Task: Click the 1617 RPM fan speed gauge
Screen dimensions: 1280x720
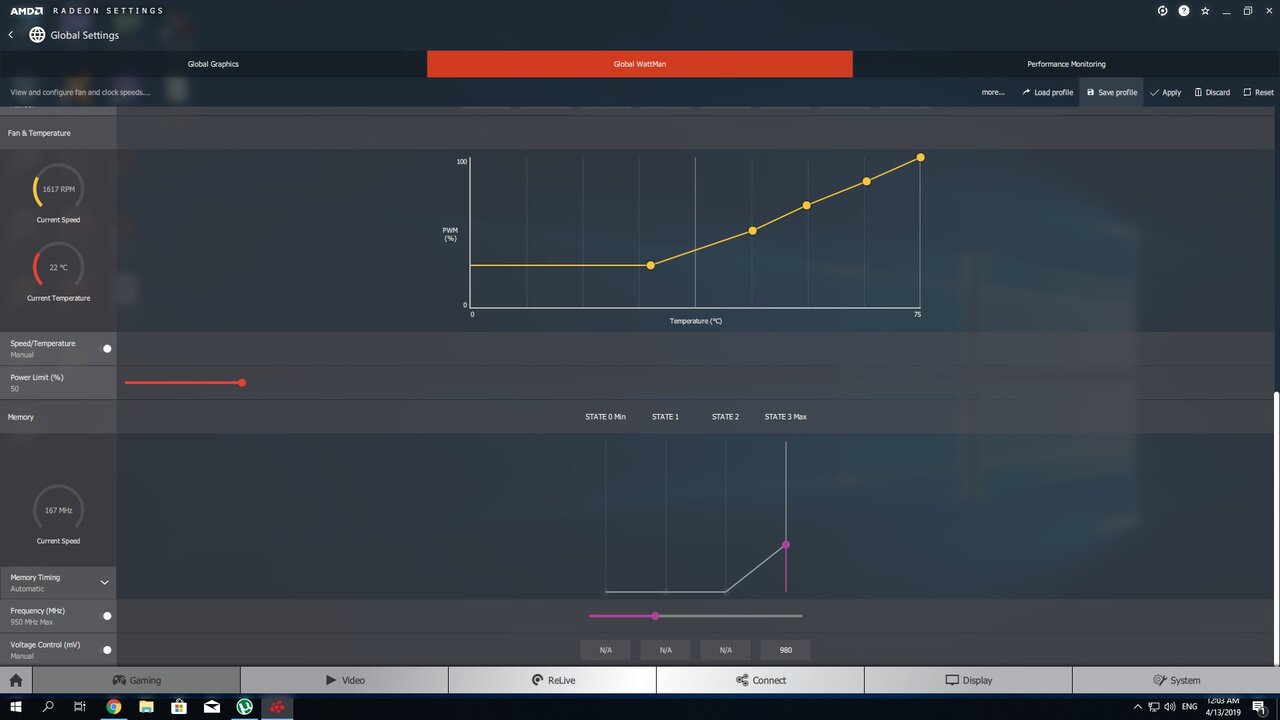Action: [x=59, y=189]
